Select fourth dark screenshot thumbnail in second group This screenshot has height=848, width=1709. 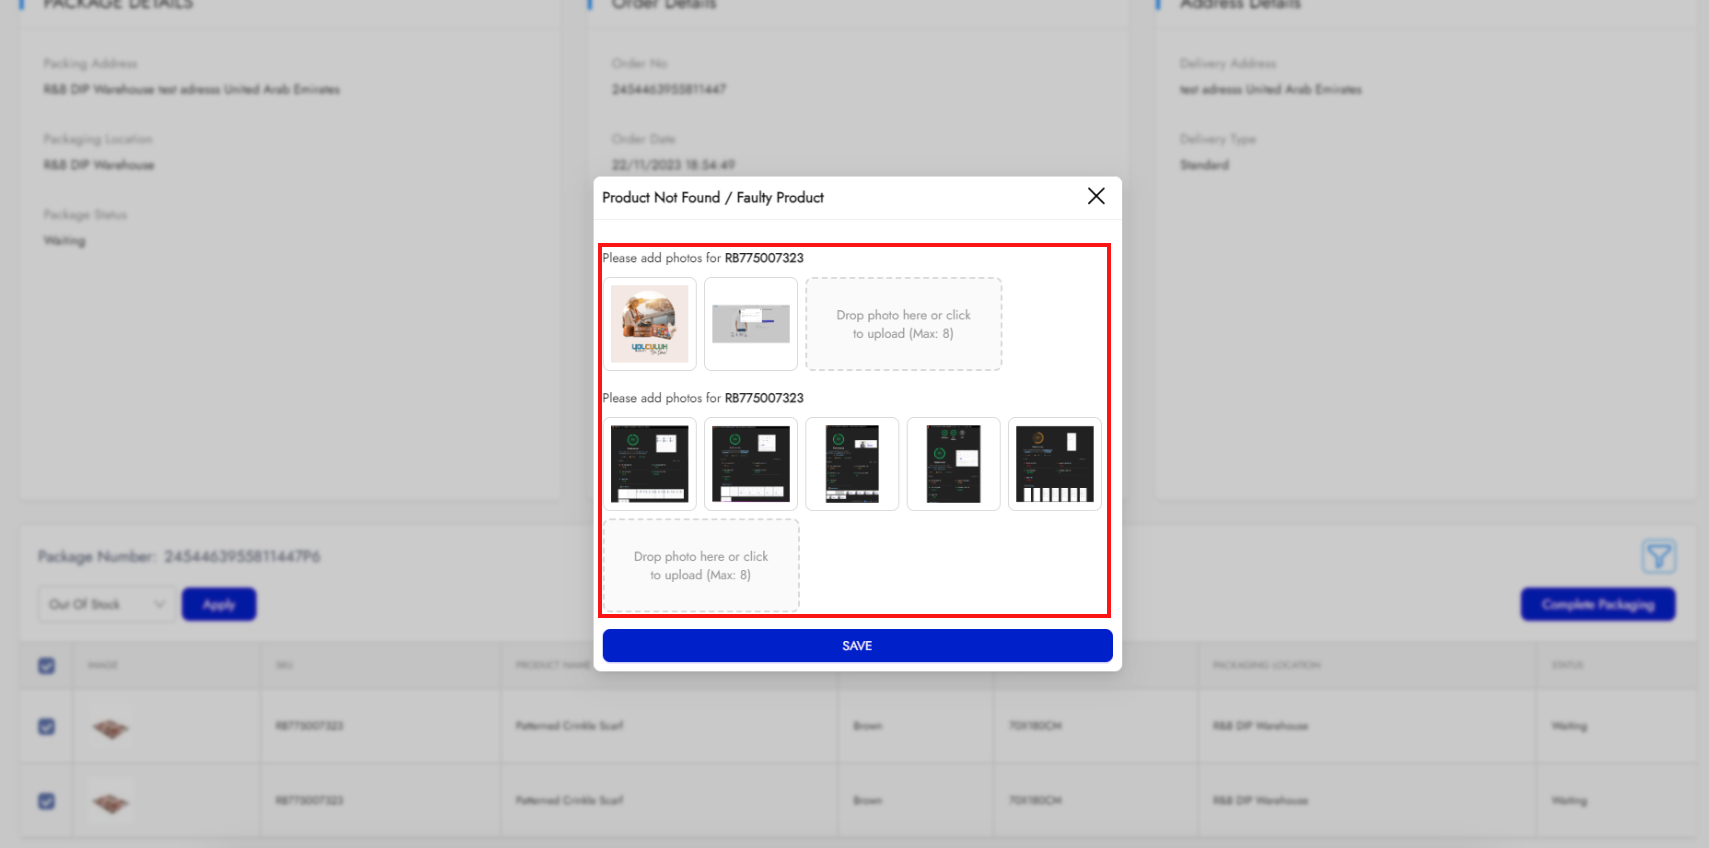(953, 464)
